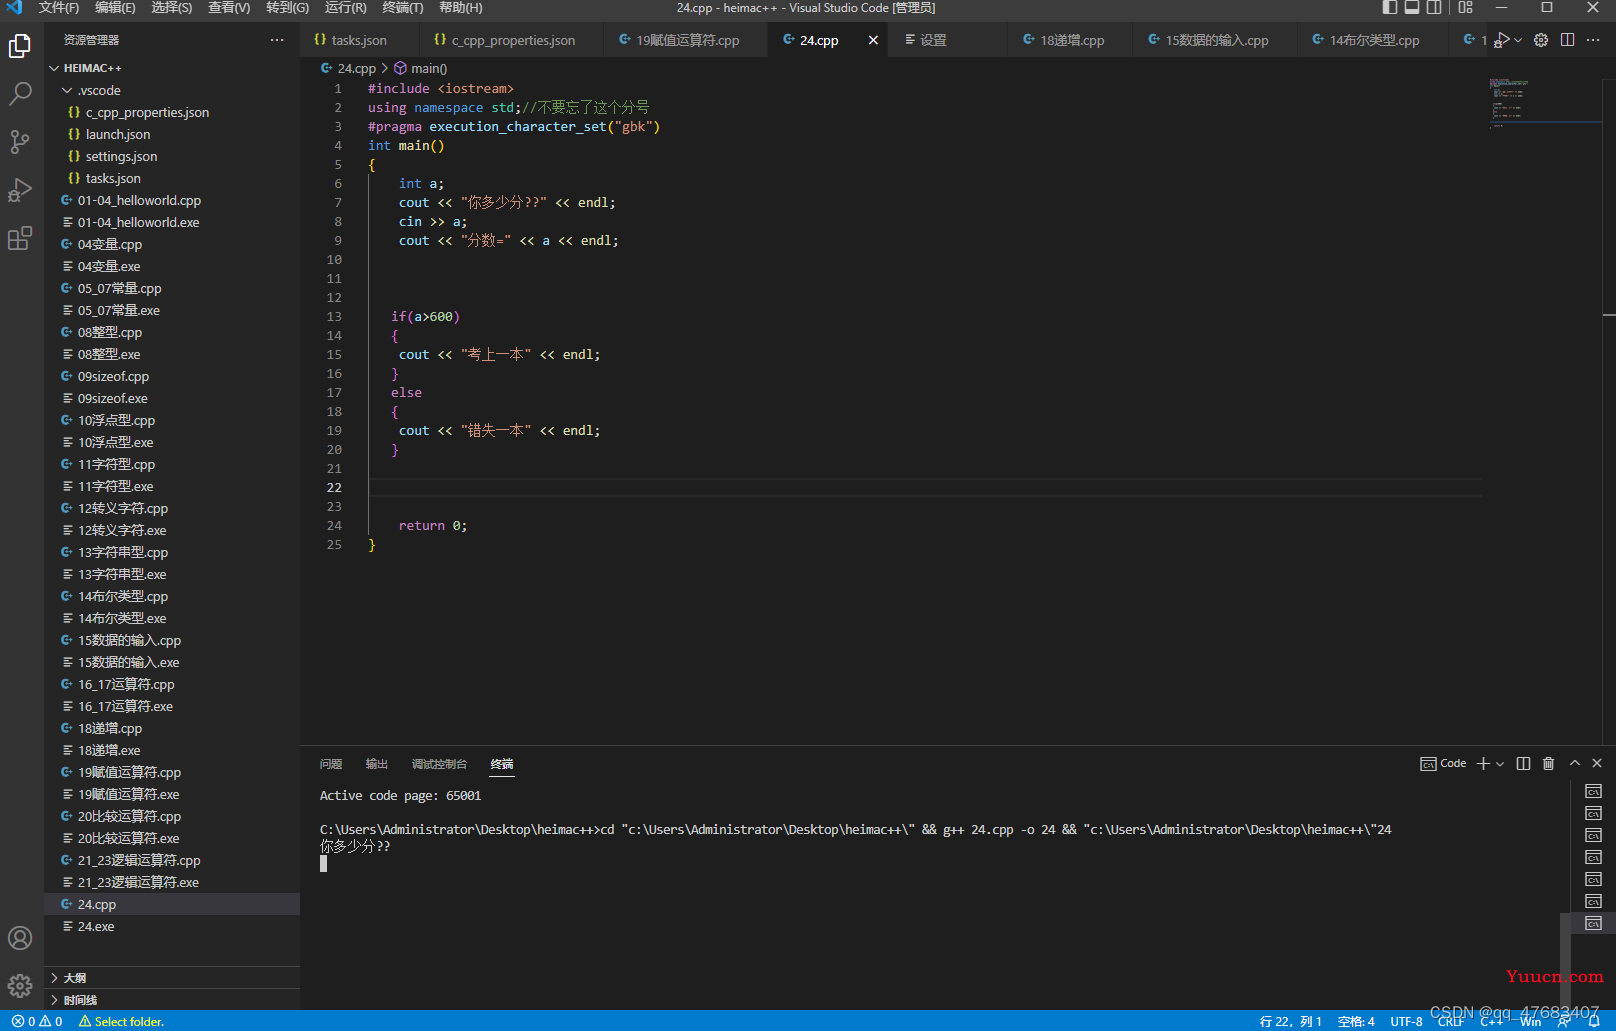Click the terminal list vertical scrollbar
The image size is (1616, 1031).
(x=1565, y=960)
